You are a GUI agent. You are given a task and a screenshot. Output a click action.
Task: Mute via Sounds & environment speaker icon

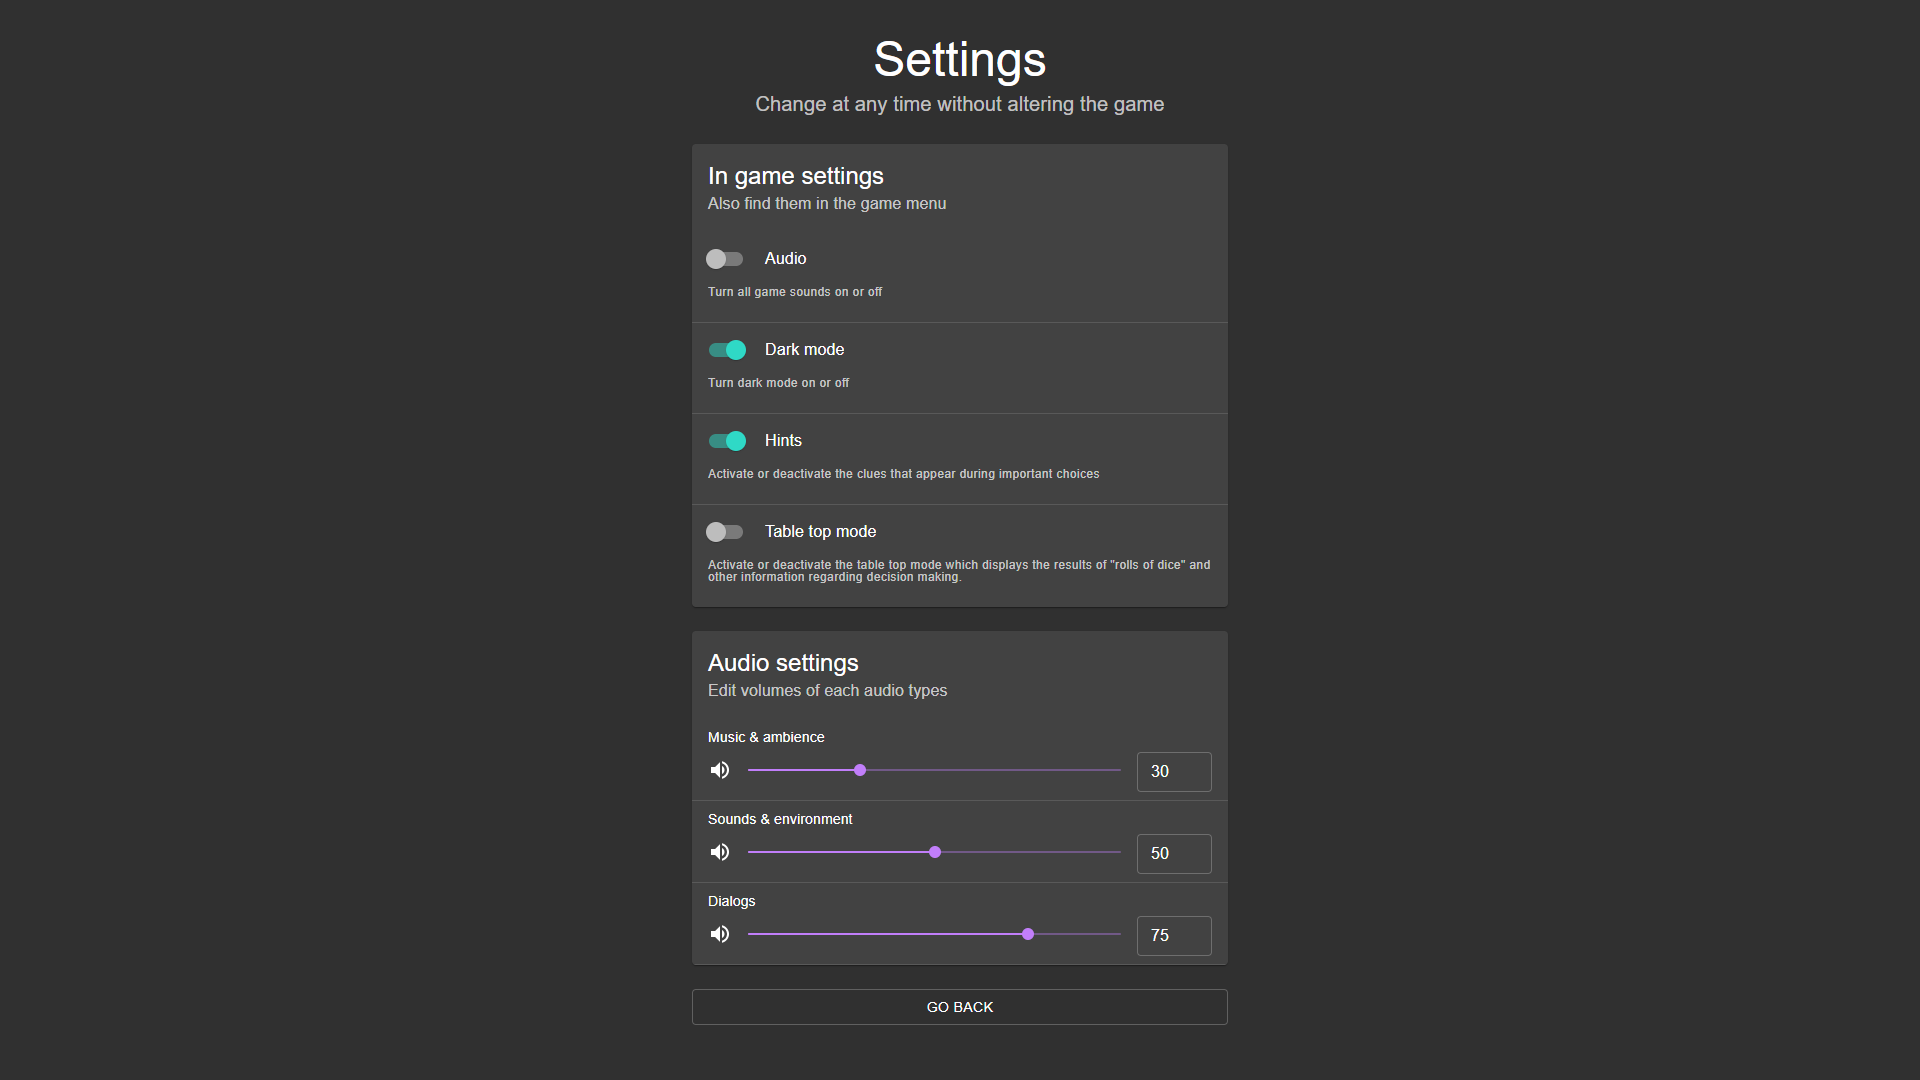720,852
